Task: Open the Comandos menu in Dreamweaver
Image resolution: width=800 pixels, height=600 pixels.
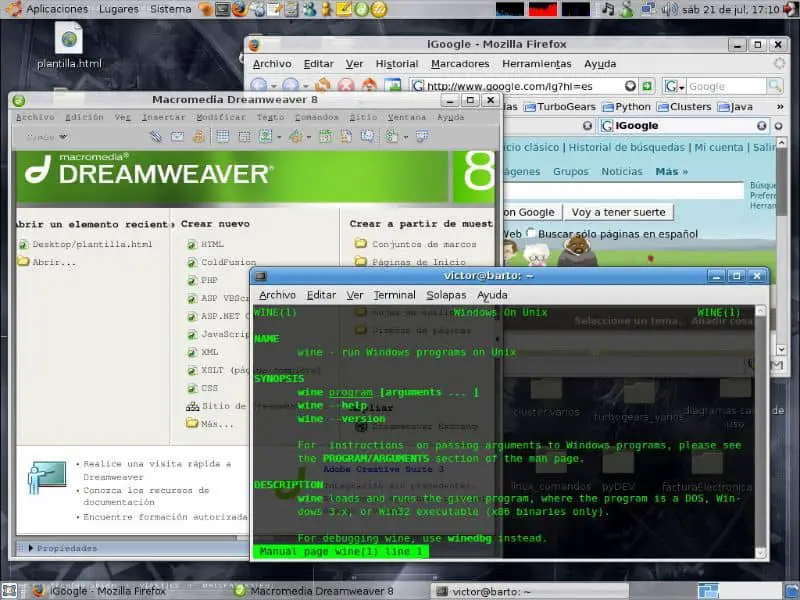Action: (316, 117)
